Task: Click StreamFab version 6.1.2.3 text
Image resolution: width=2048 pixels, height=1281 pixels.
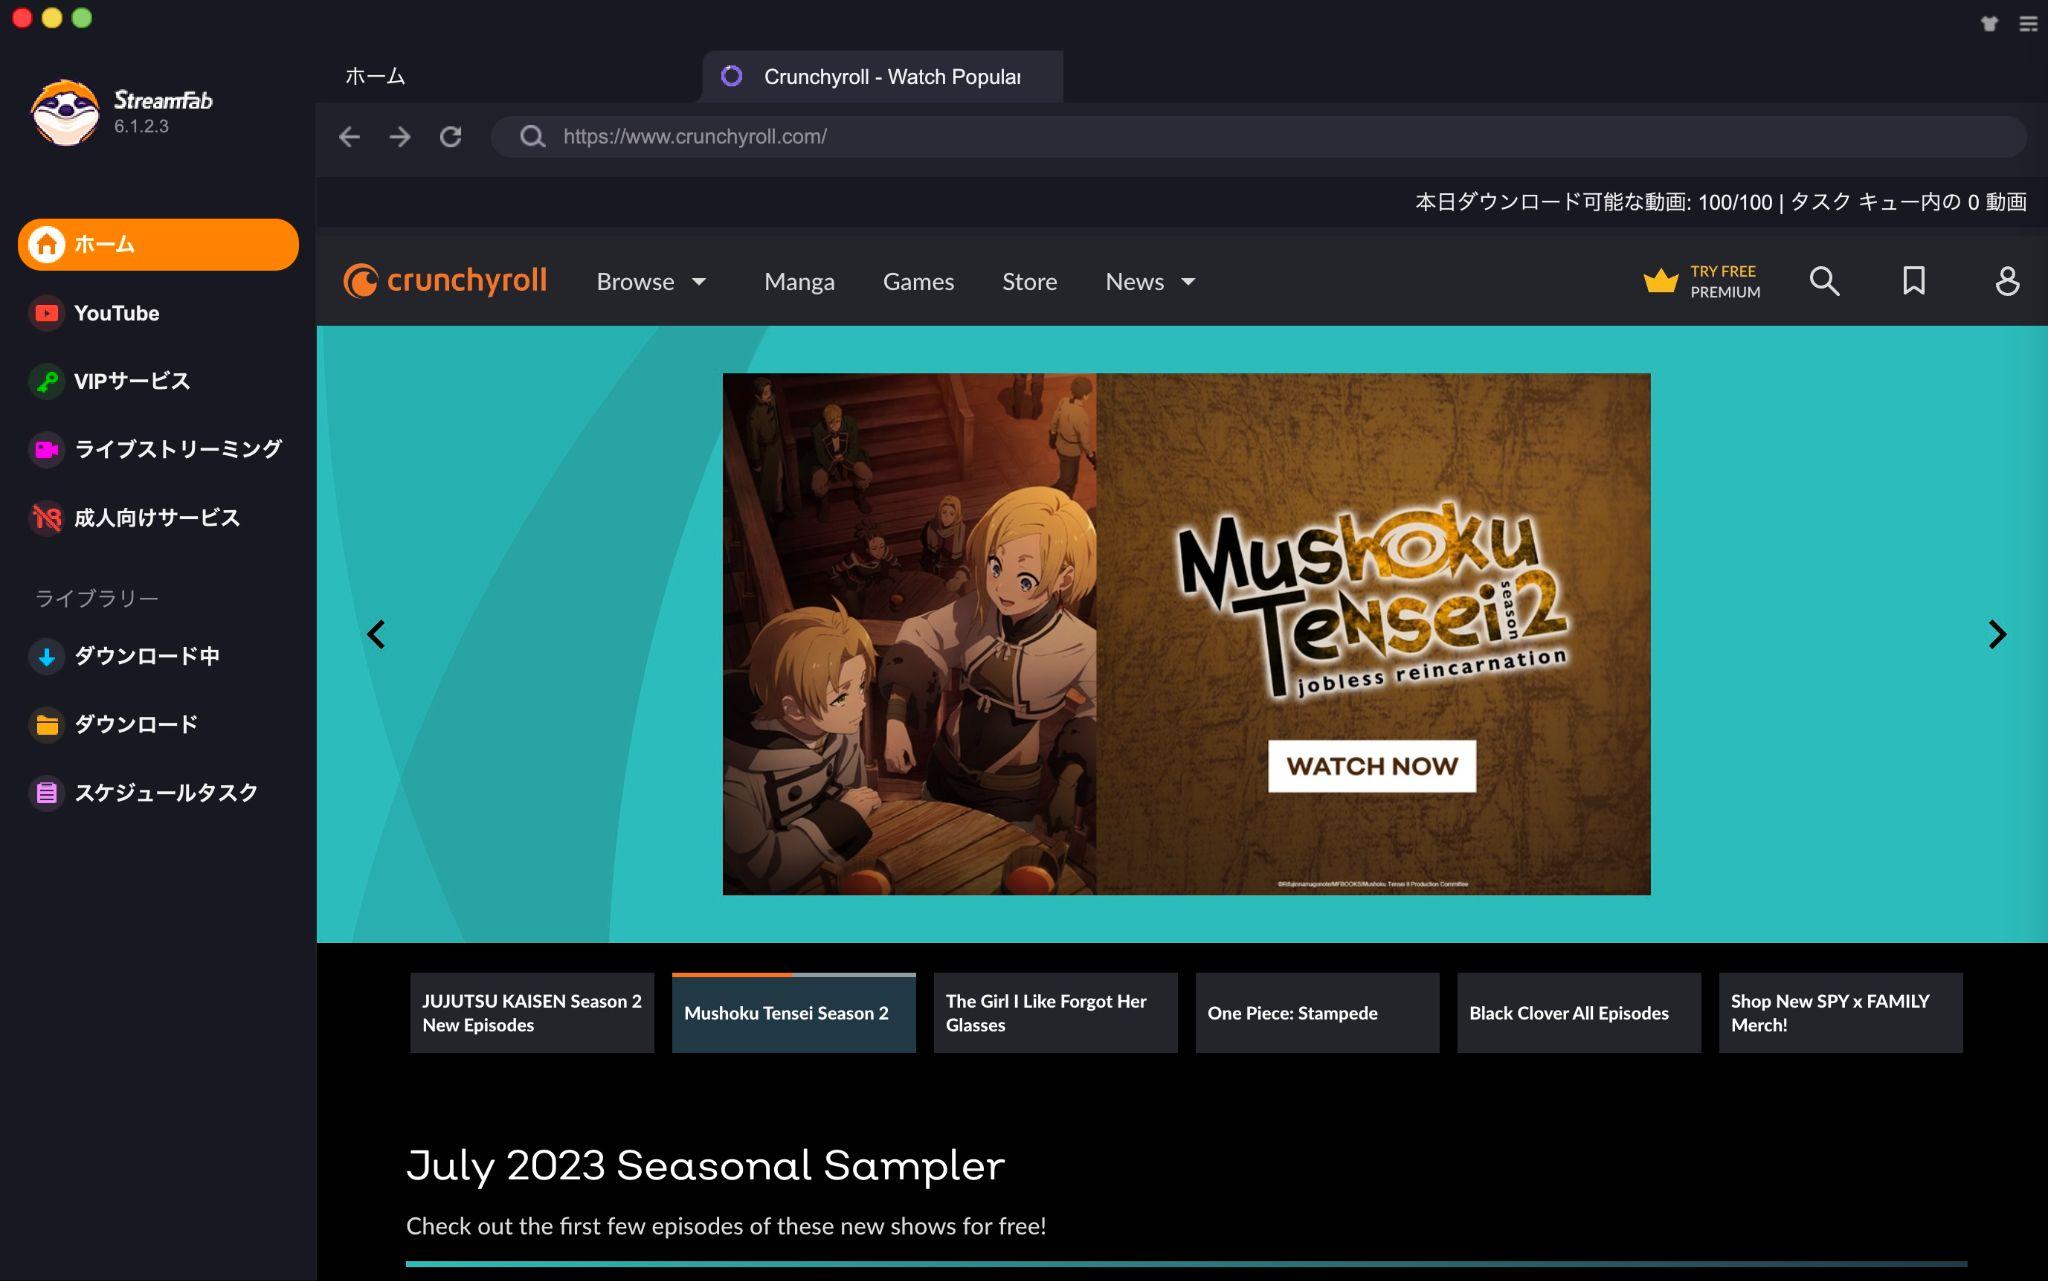Action: (141, 126)
